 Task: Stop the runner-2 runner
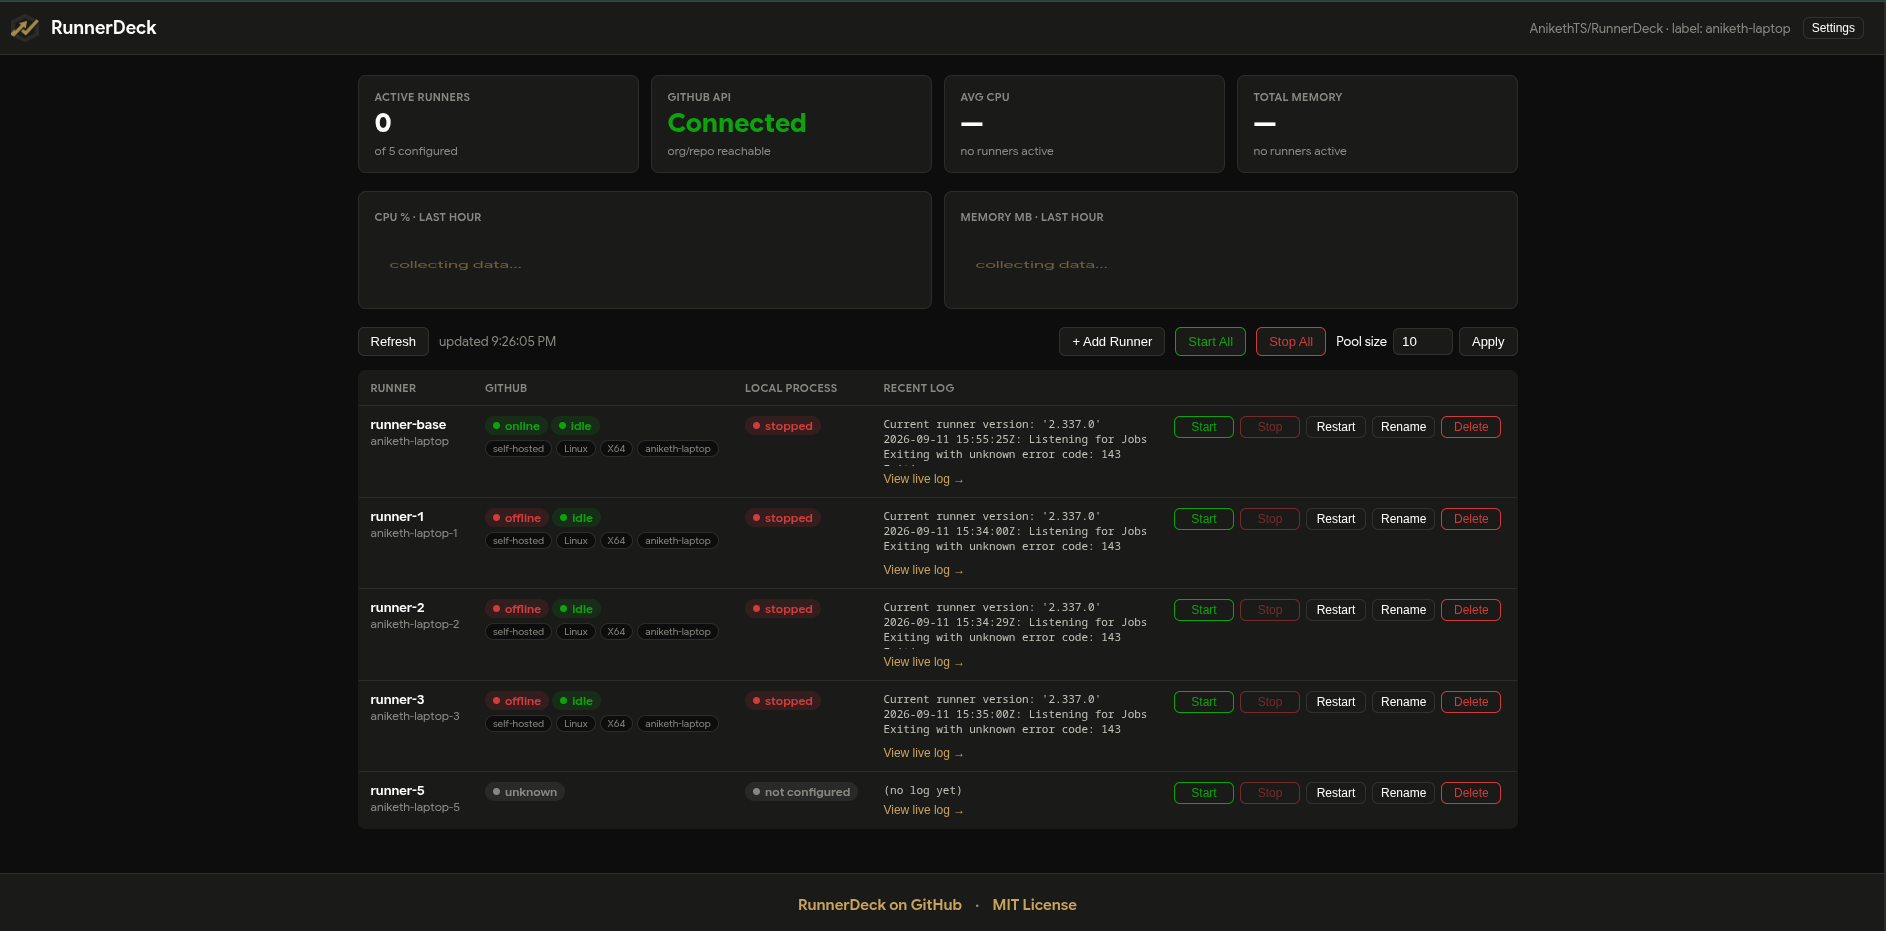[x=1270, y=610]
